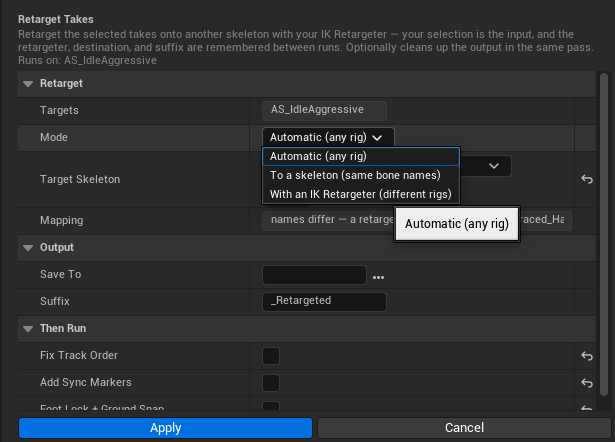Select the Mode label row
Viewport: 615px width, 442px height.
pos(54,138)
